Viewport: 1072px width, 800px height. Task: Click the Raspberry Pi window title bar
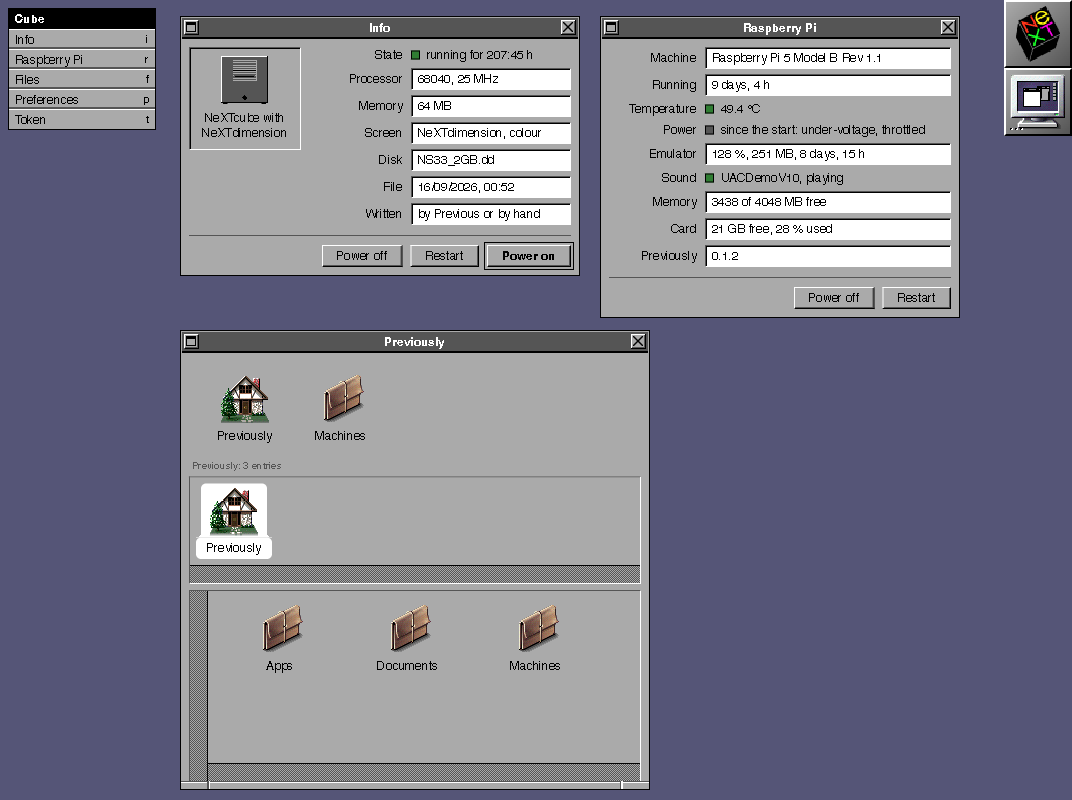click(779, 27)
